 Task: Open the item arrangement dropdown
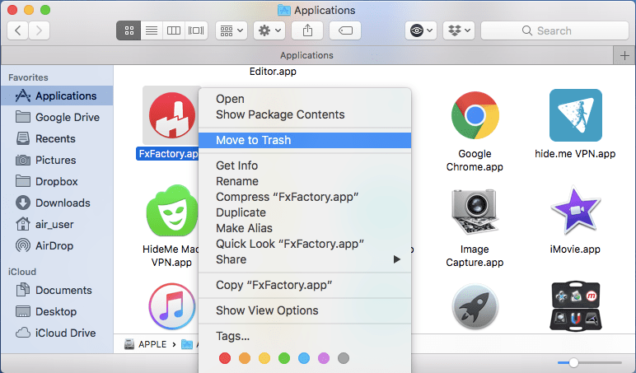pos(231,30)
